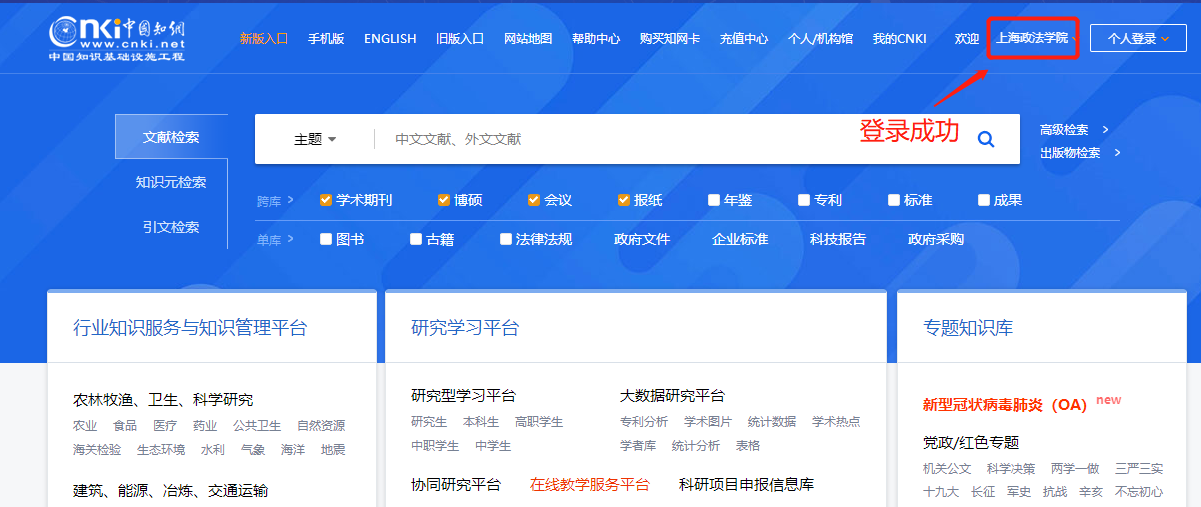This screenshot has height=507, width=1201.
Task: Select the 引文检索 tab
Action: (x=171, y=227)
